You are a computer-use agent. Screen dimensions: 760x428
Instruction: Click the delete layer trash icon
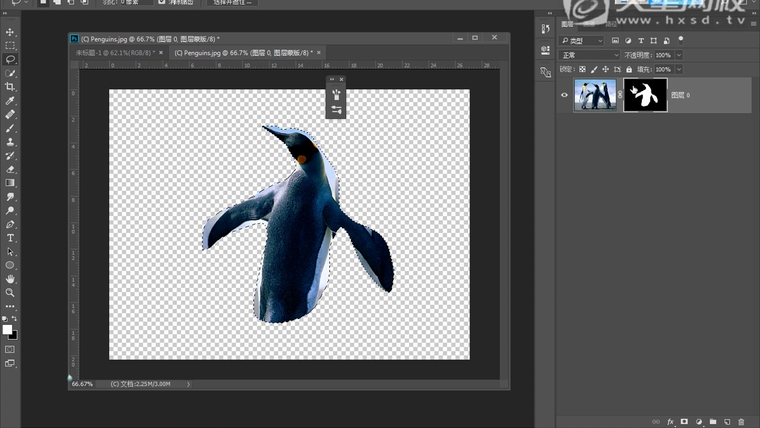point(743,422)
